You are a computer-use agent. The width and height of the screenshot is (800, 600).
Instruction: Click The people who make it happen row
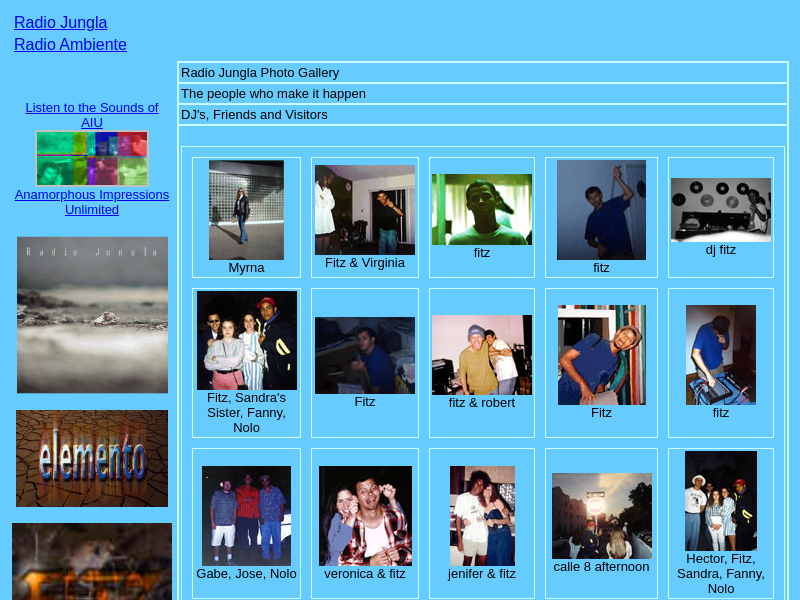click(273, 94)
